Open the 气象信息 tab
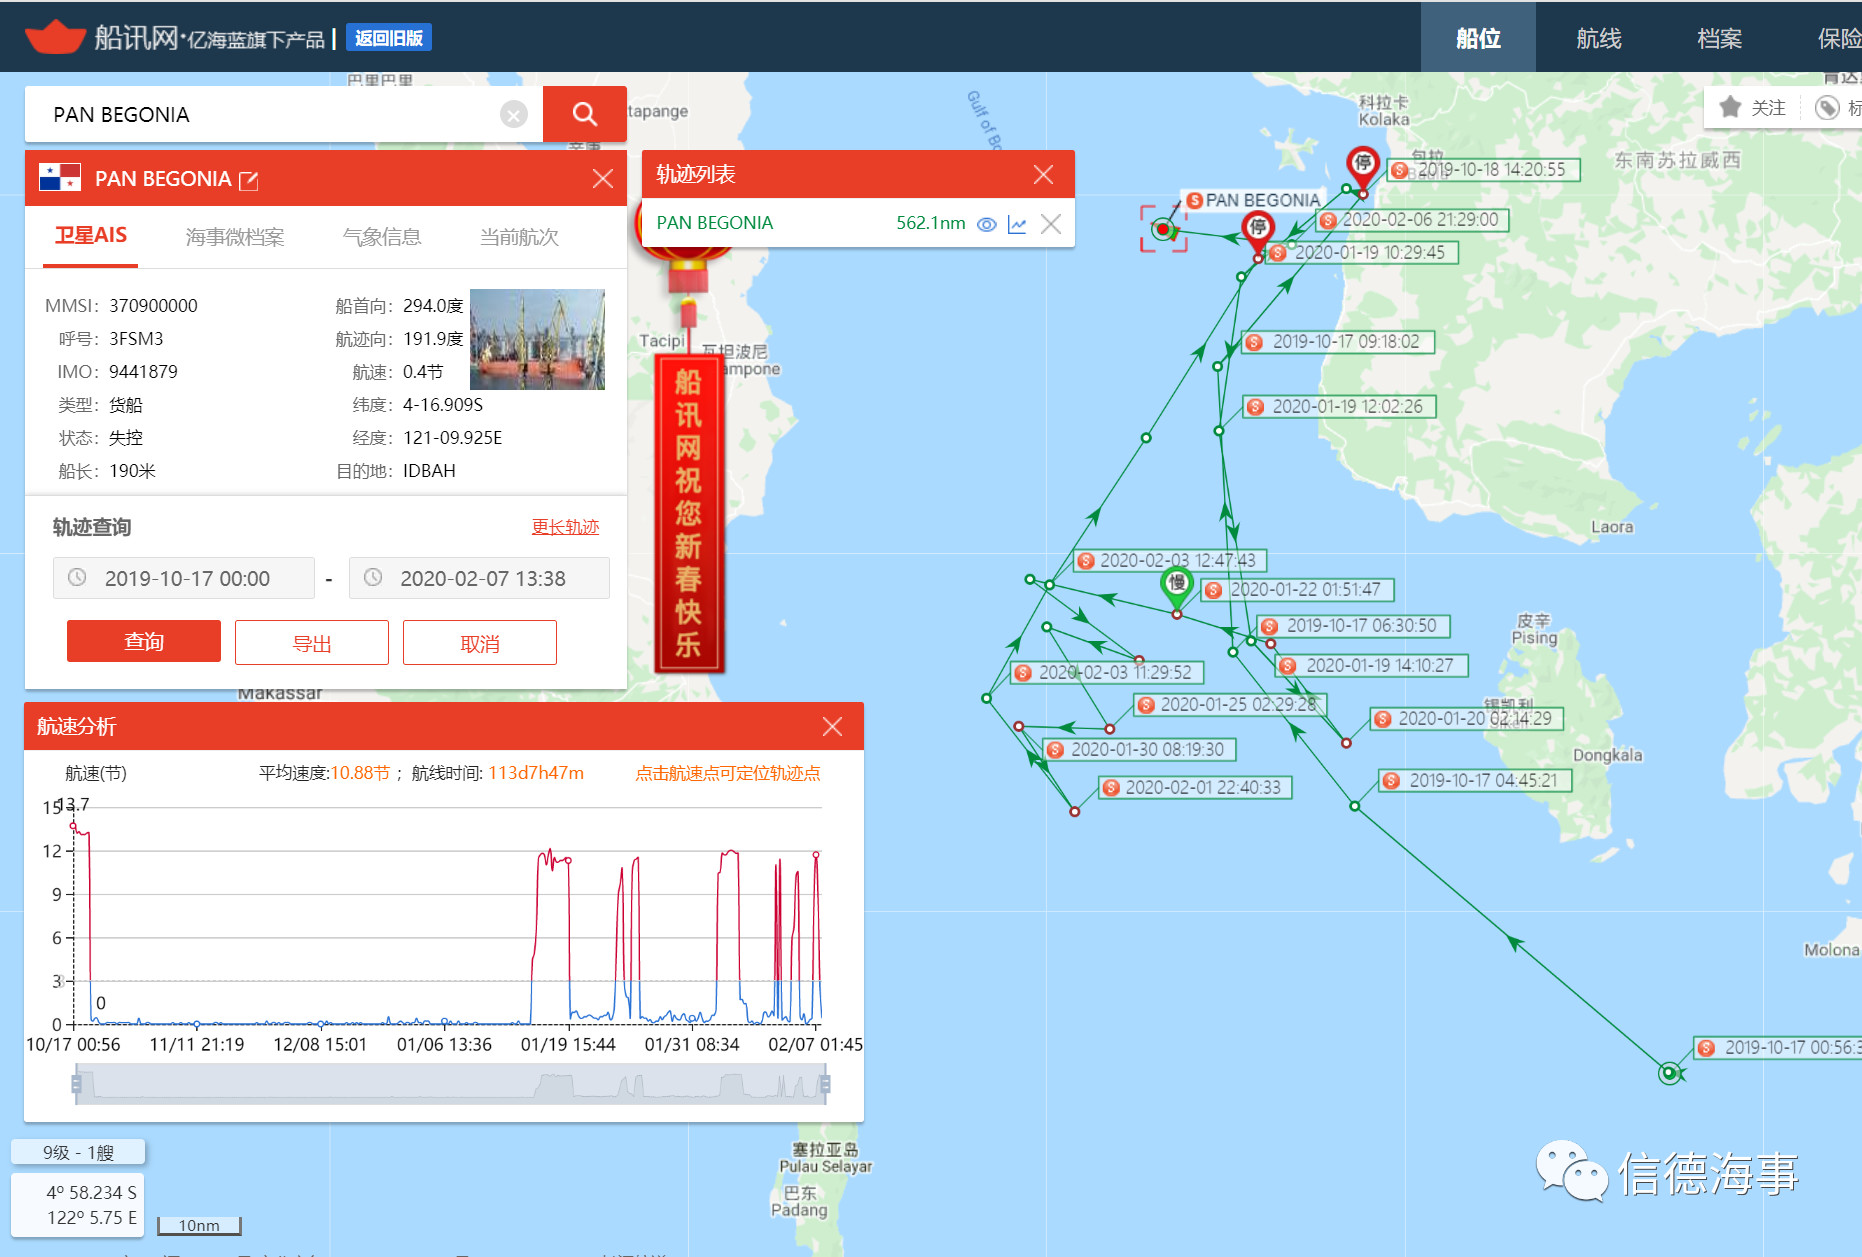This screenshot has height=1257, width=1862. 381,237
